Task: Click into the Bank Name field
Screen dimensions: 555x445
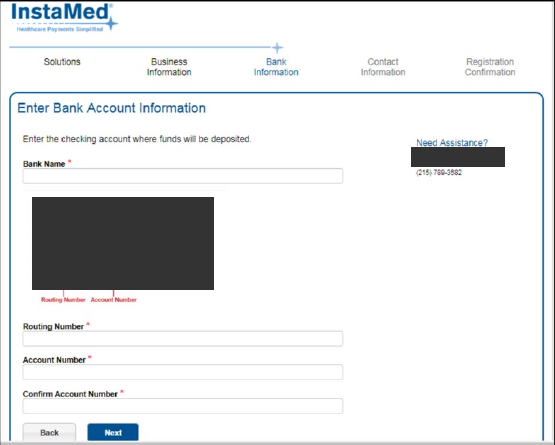Action: (183, 176)
